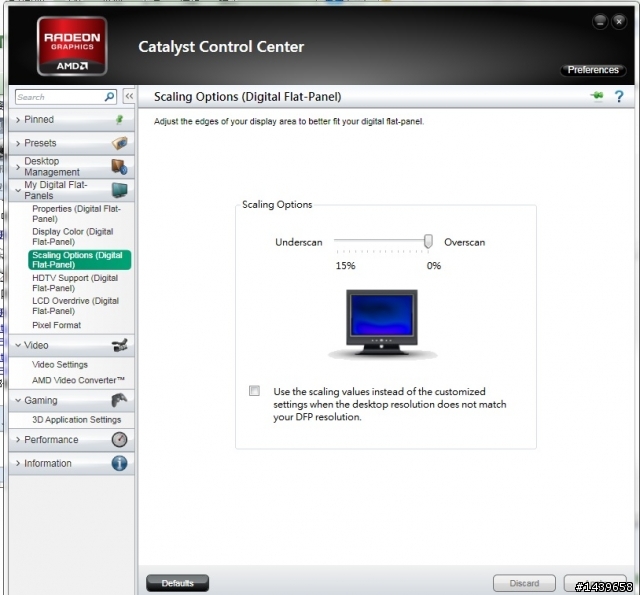Expand the Information section
Viewport: 640px width, 595px height.
click(71, 463)
